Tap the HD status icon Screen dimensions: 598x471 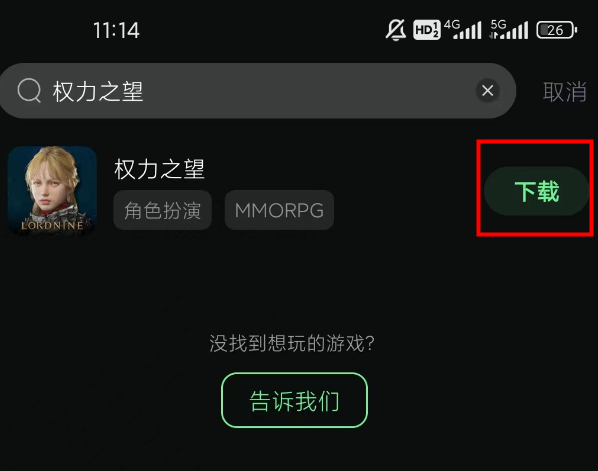427,30
